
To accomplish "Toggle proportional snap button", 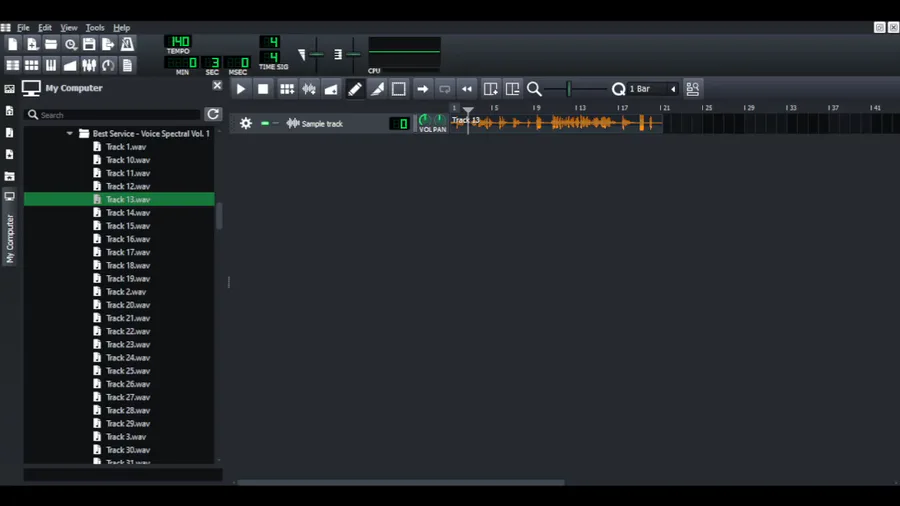I will coord(693,89).
